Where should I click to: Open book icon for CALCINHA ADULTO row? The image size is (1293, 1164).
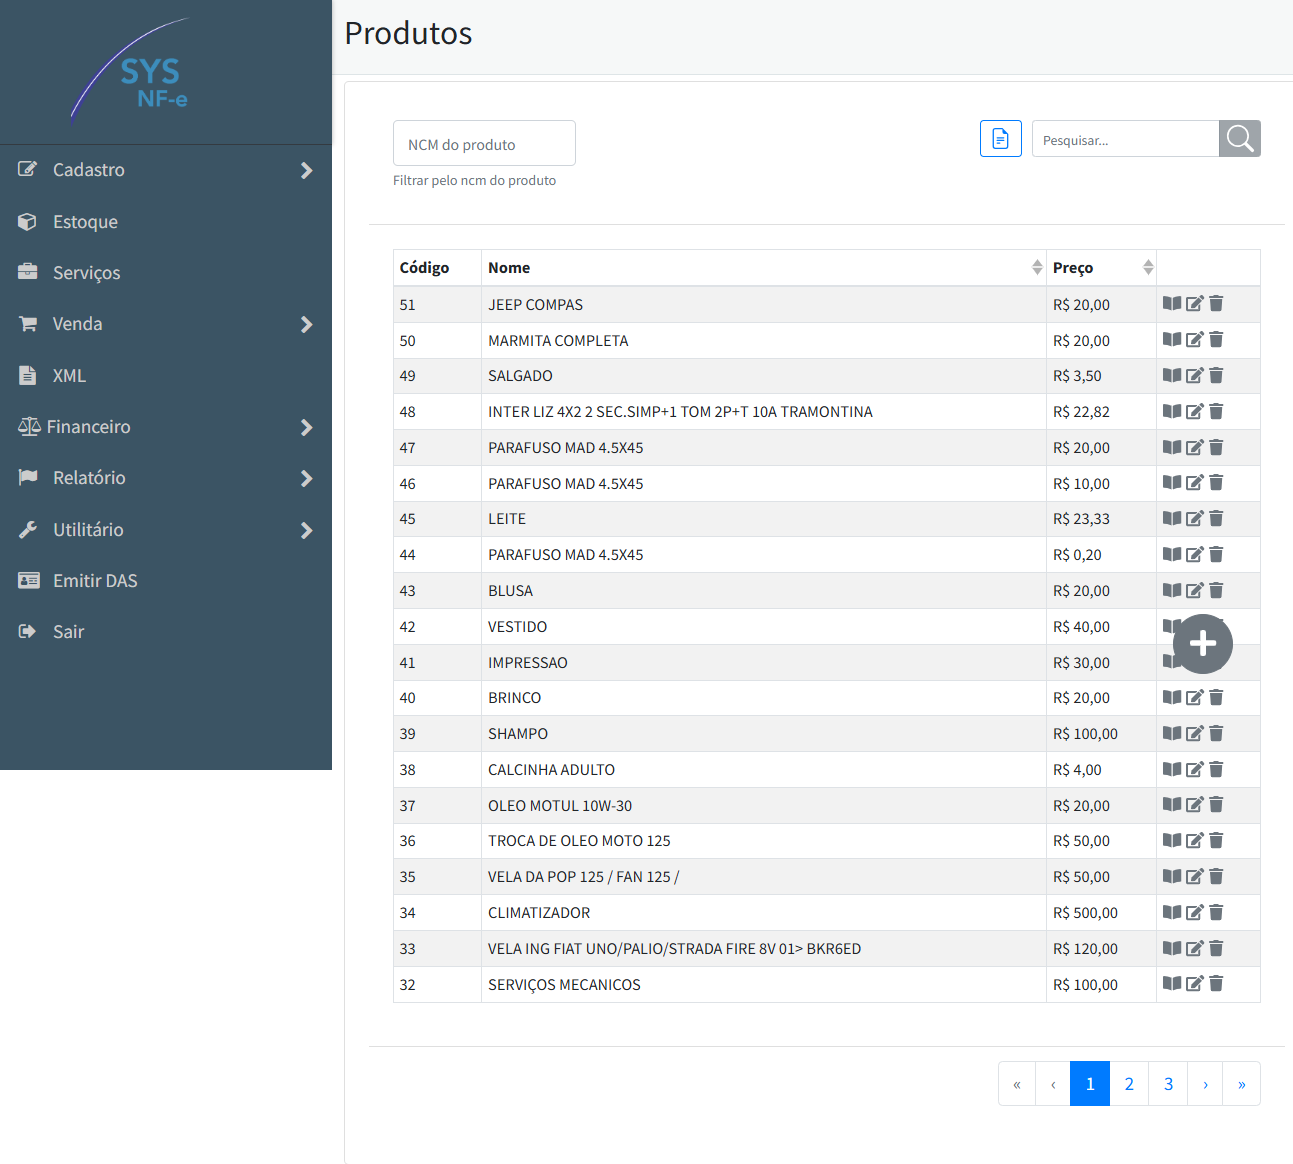(x=1172, y=769)
